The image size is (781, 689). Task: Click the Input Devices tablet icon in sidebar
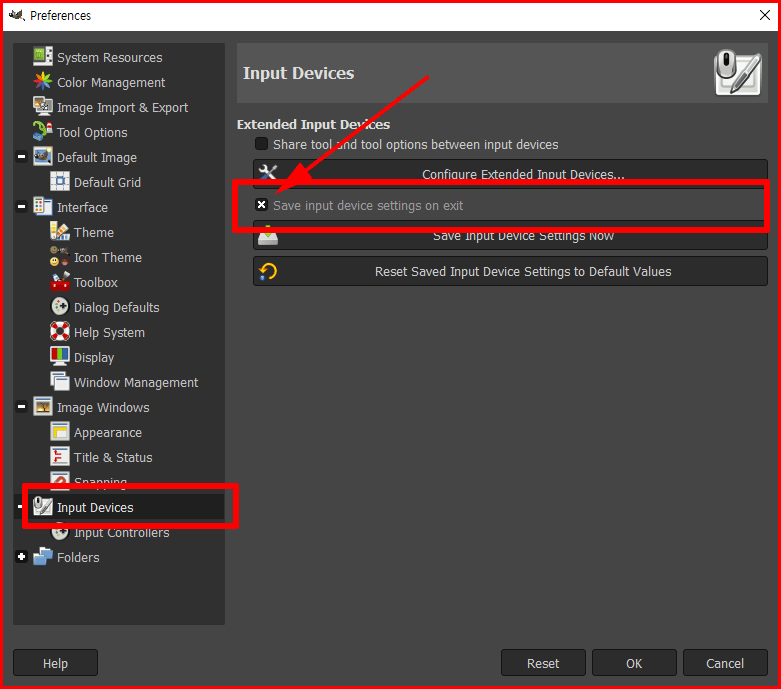coord(43,507)
